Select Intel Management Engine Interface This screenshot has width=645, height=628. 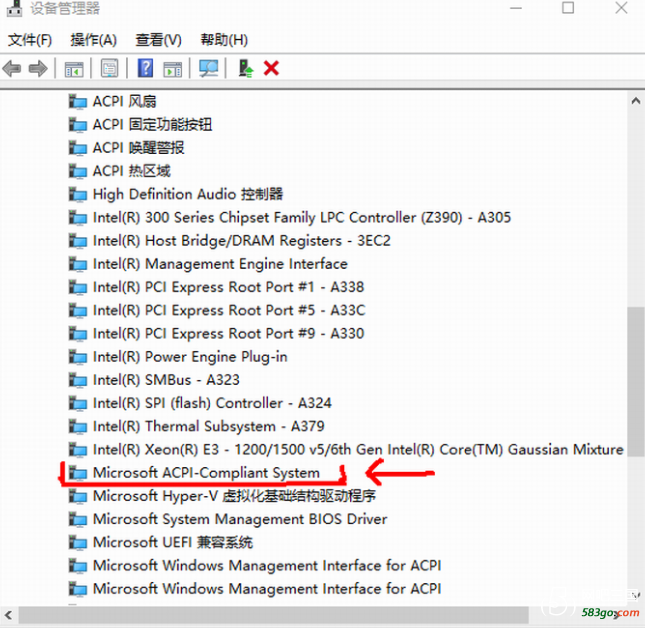tap(220, 264)
